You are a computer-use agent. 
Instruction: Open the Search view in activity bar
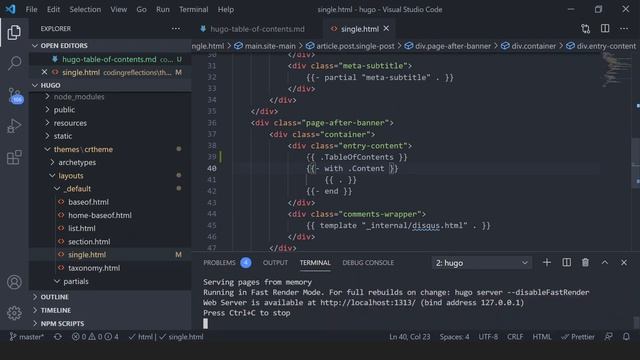(14, 63)
